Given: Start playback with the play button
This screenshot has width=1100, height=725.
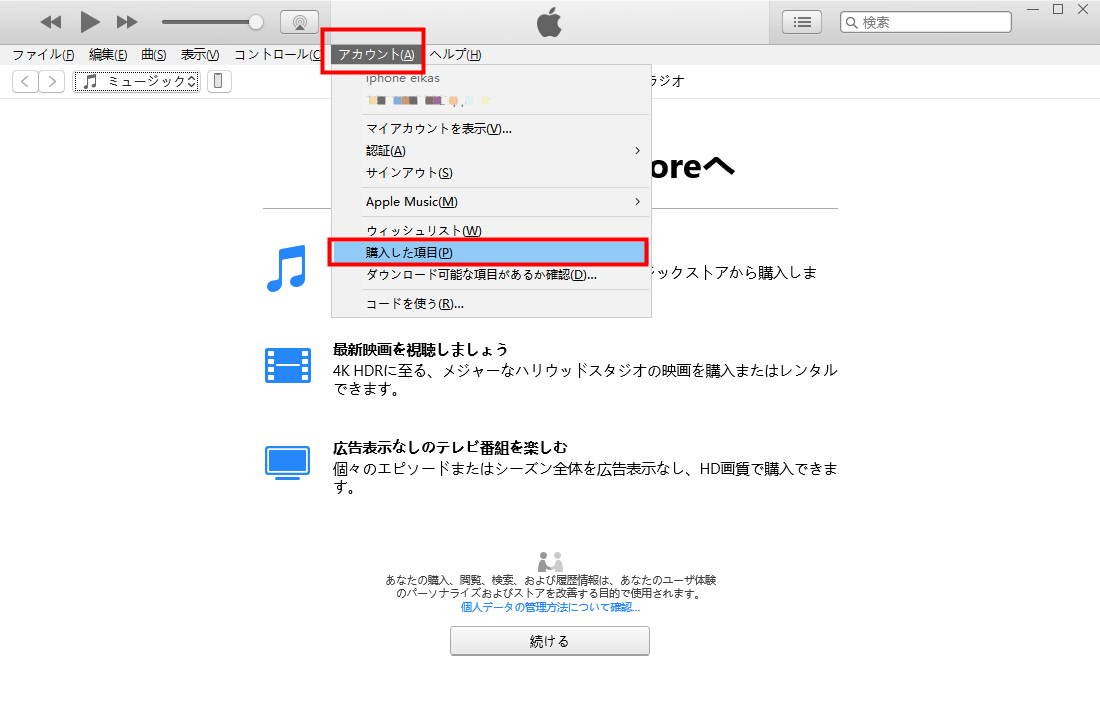Looking at the screenshot, I should click(89, 22).
